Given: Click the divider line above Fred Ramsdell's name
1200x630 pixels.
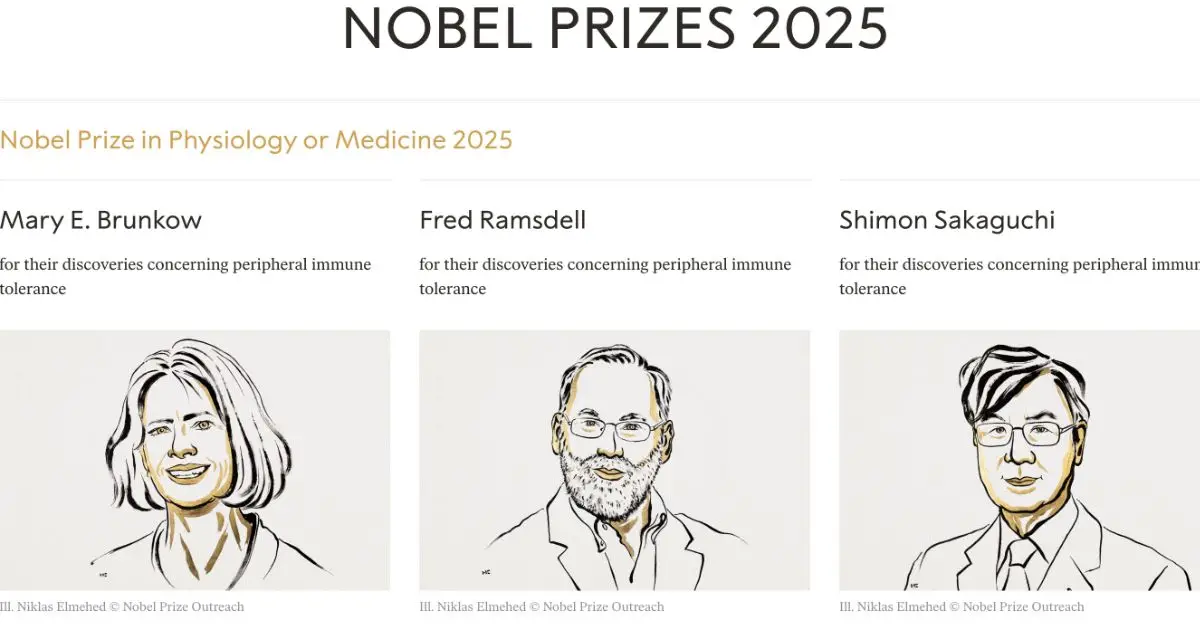Looking at the screenshot, I should pos(614,181).
